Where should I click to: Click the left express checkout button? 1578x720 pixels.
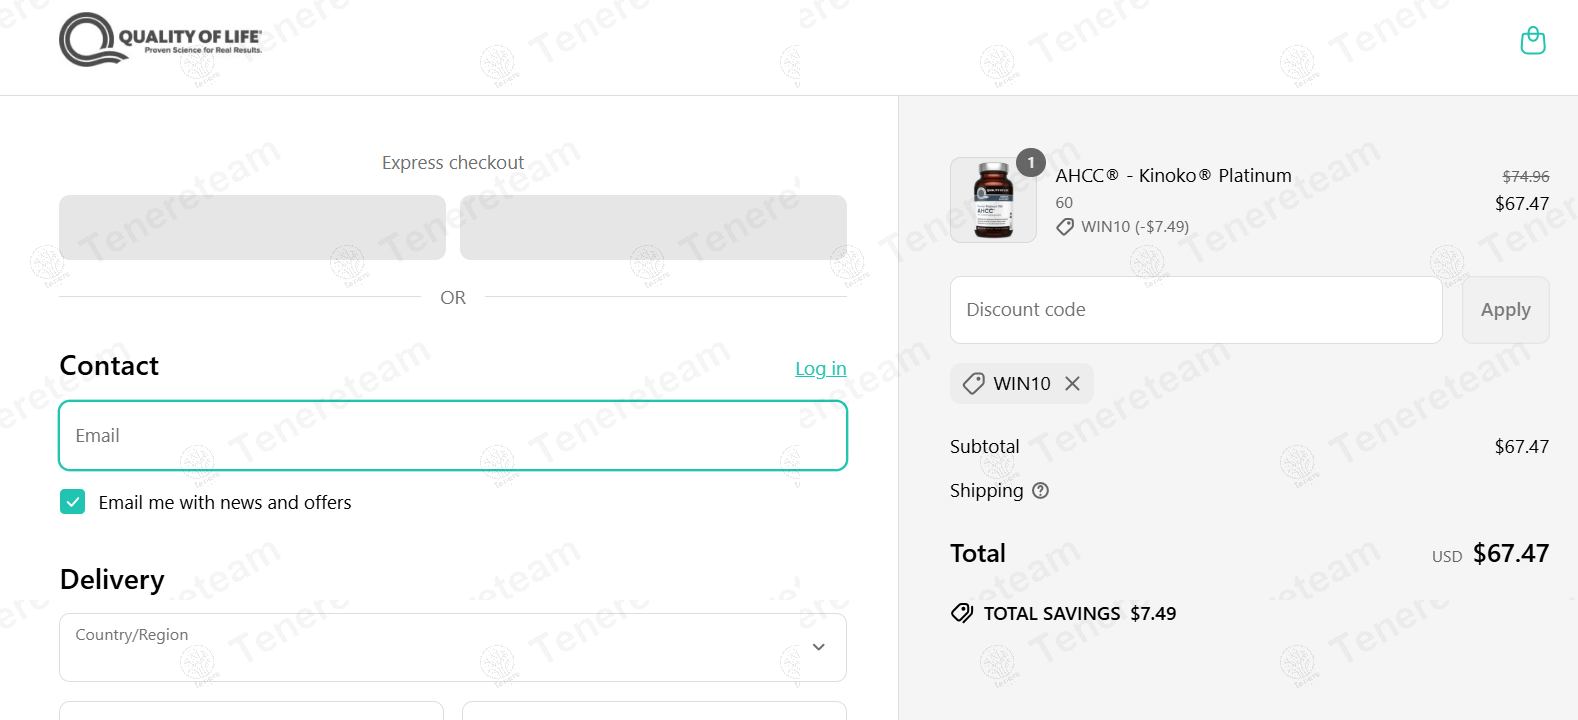coord(252,228)
